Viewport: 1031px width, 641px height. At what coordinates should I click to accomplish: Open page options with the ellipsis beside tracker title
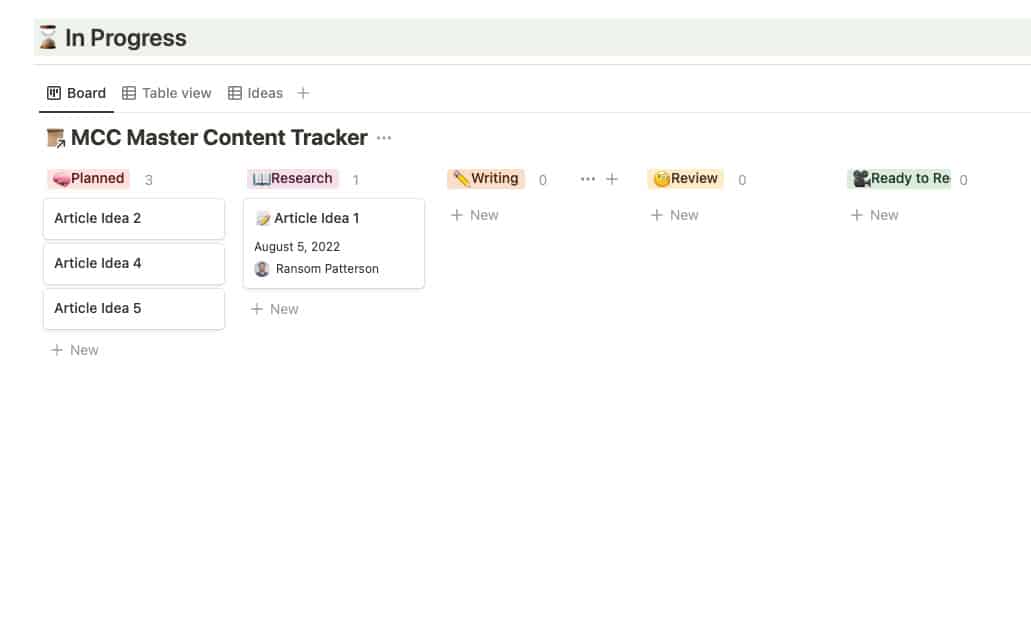coord(384,138)
